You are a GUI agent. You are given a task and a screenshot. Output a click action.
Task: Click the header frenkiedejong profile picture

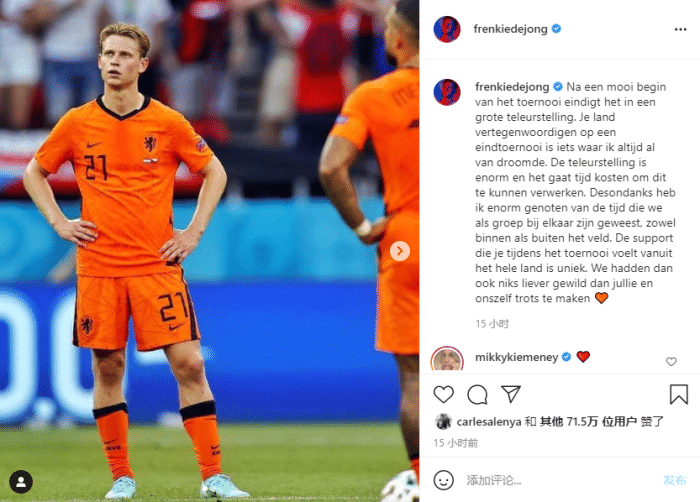click(x=447, y=29)
